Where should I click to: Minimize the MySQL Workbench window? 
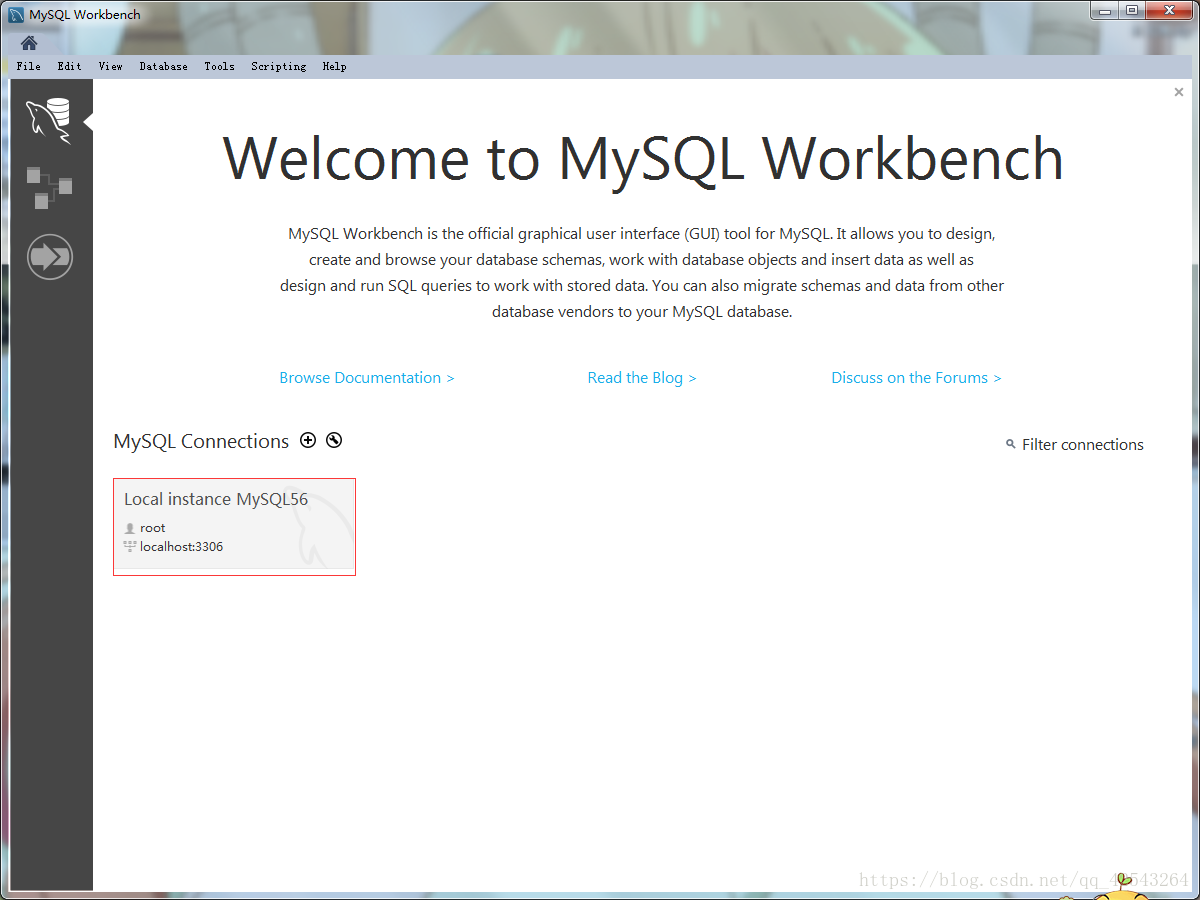pos(1104,11)
